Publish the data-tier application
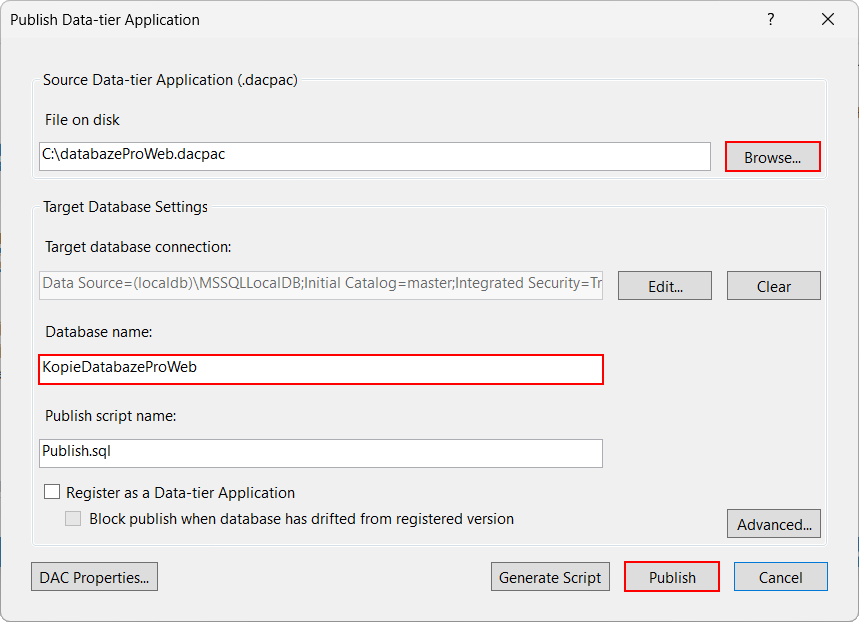 671,576
